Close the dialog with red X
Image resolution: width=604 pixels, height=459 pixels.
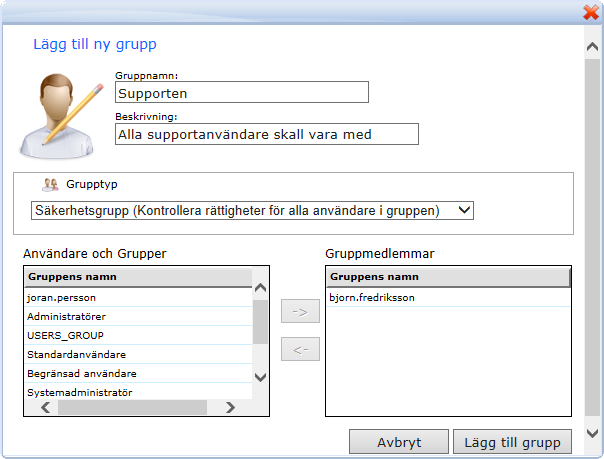tap(590, 12)
